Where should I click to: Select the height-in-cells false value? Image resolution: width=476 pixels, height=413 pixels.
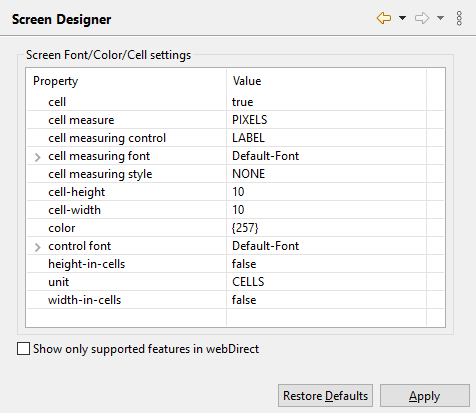pyautogui.click(x=244, y=264)
